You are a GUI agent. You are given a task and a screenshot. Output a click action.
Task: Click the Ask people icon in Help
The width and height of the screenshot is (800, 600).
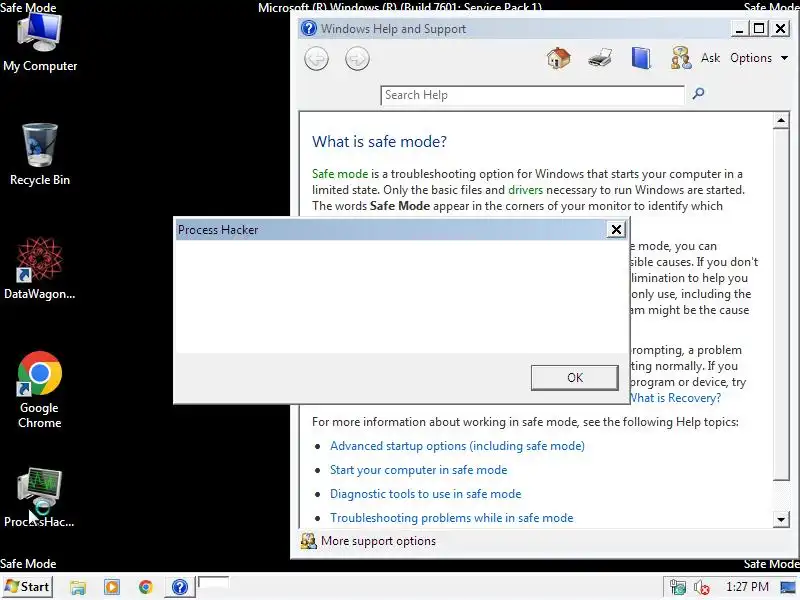point(681,58)
